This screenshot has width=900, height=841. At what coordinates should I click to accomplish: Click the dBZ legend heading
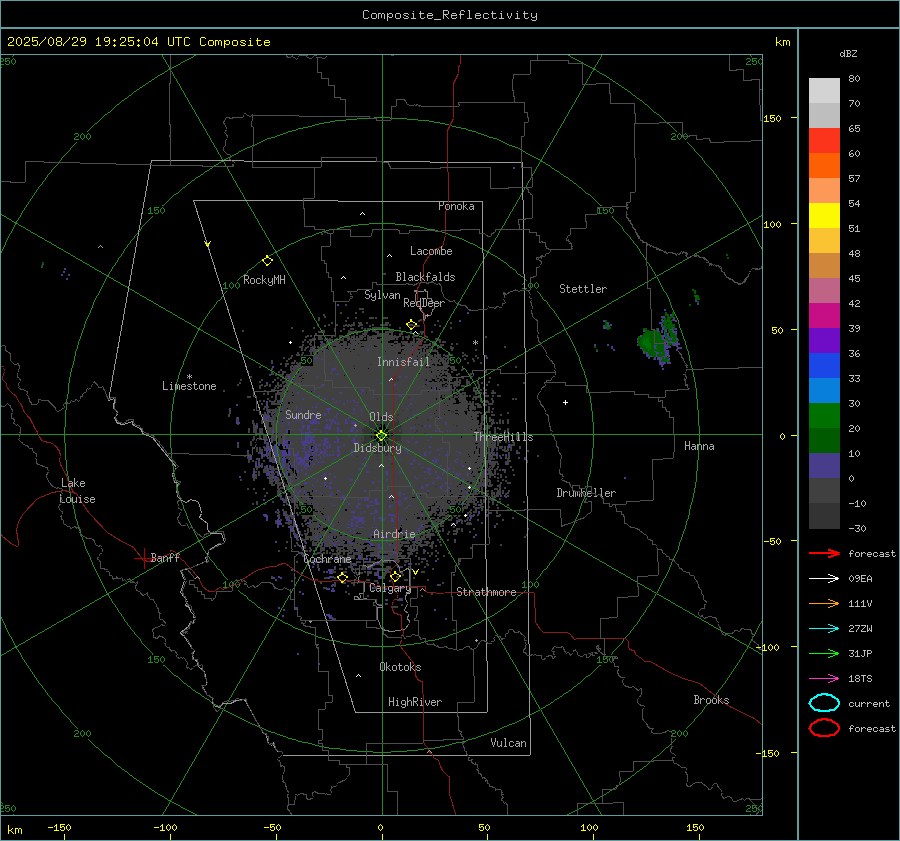tap(848, 53)
